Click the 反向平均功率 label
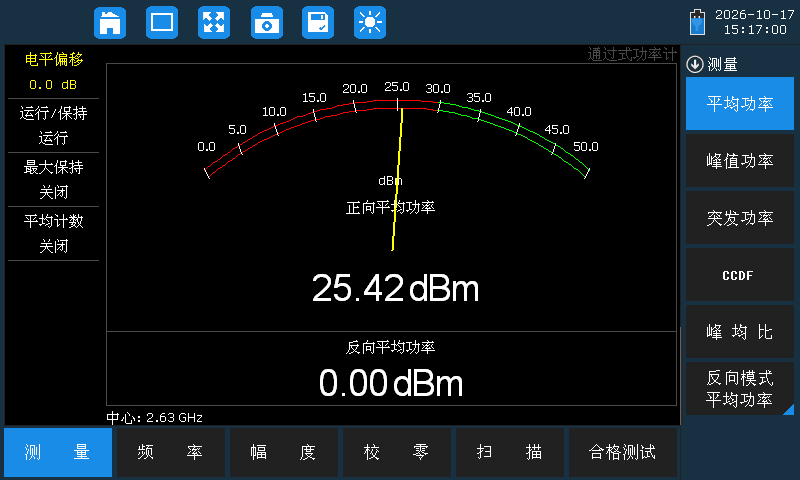This screenshot has width=800, height=480. [x=390, y=347]
